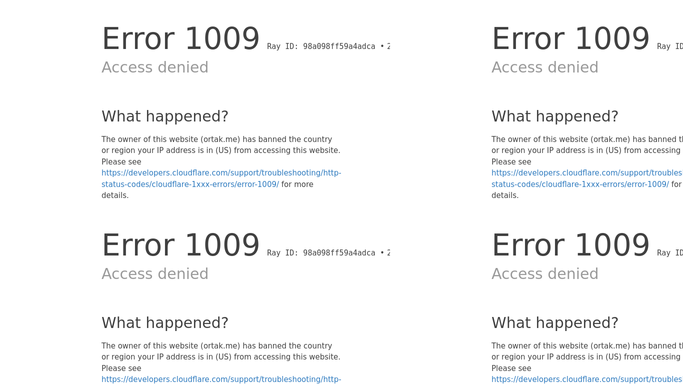Open the developers.cloudflare.com link in the bottom-left panel
The image size is (683, 384).
tap(221, 379)
